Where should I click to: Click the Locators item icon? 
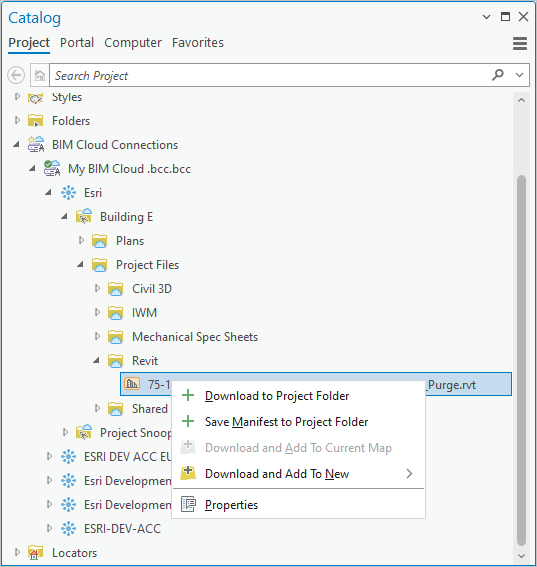(35, 553)
